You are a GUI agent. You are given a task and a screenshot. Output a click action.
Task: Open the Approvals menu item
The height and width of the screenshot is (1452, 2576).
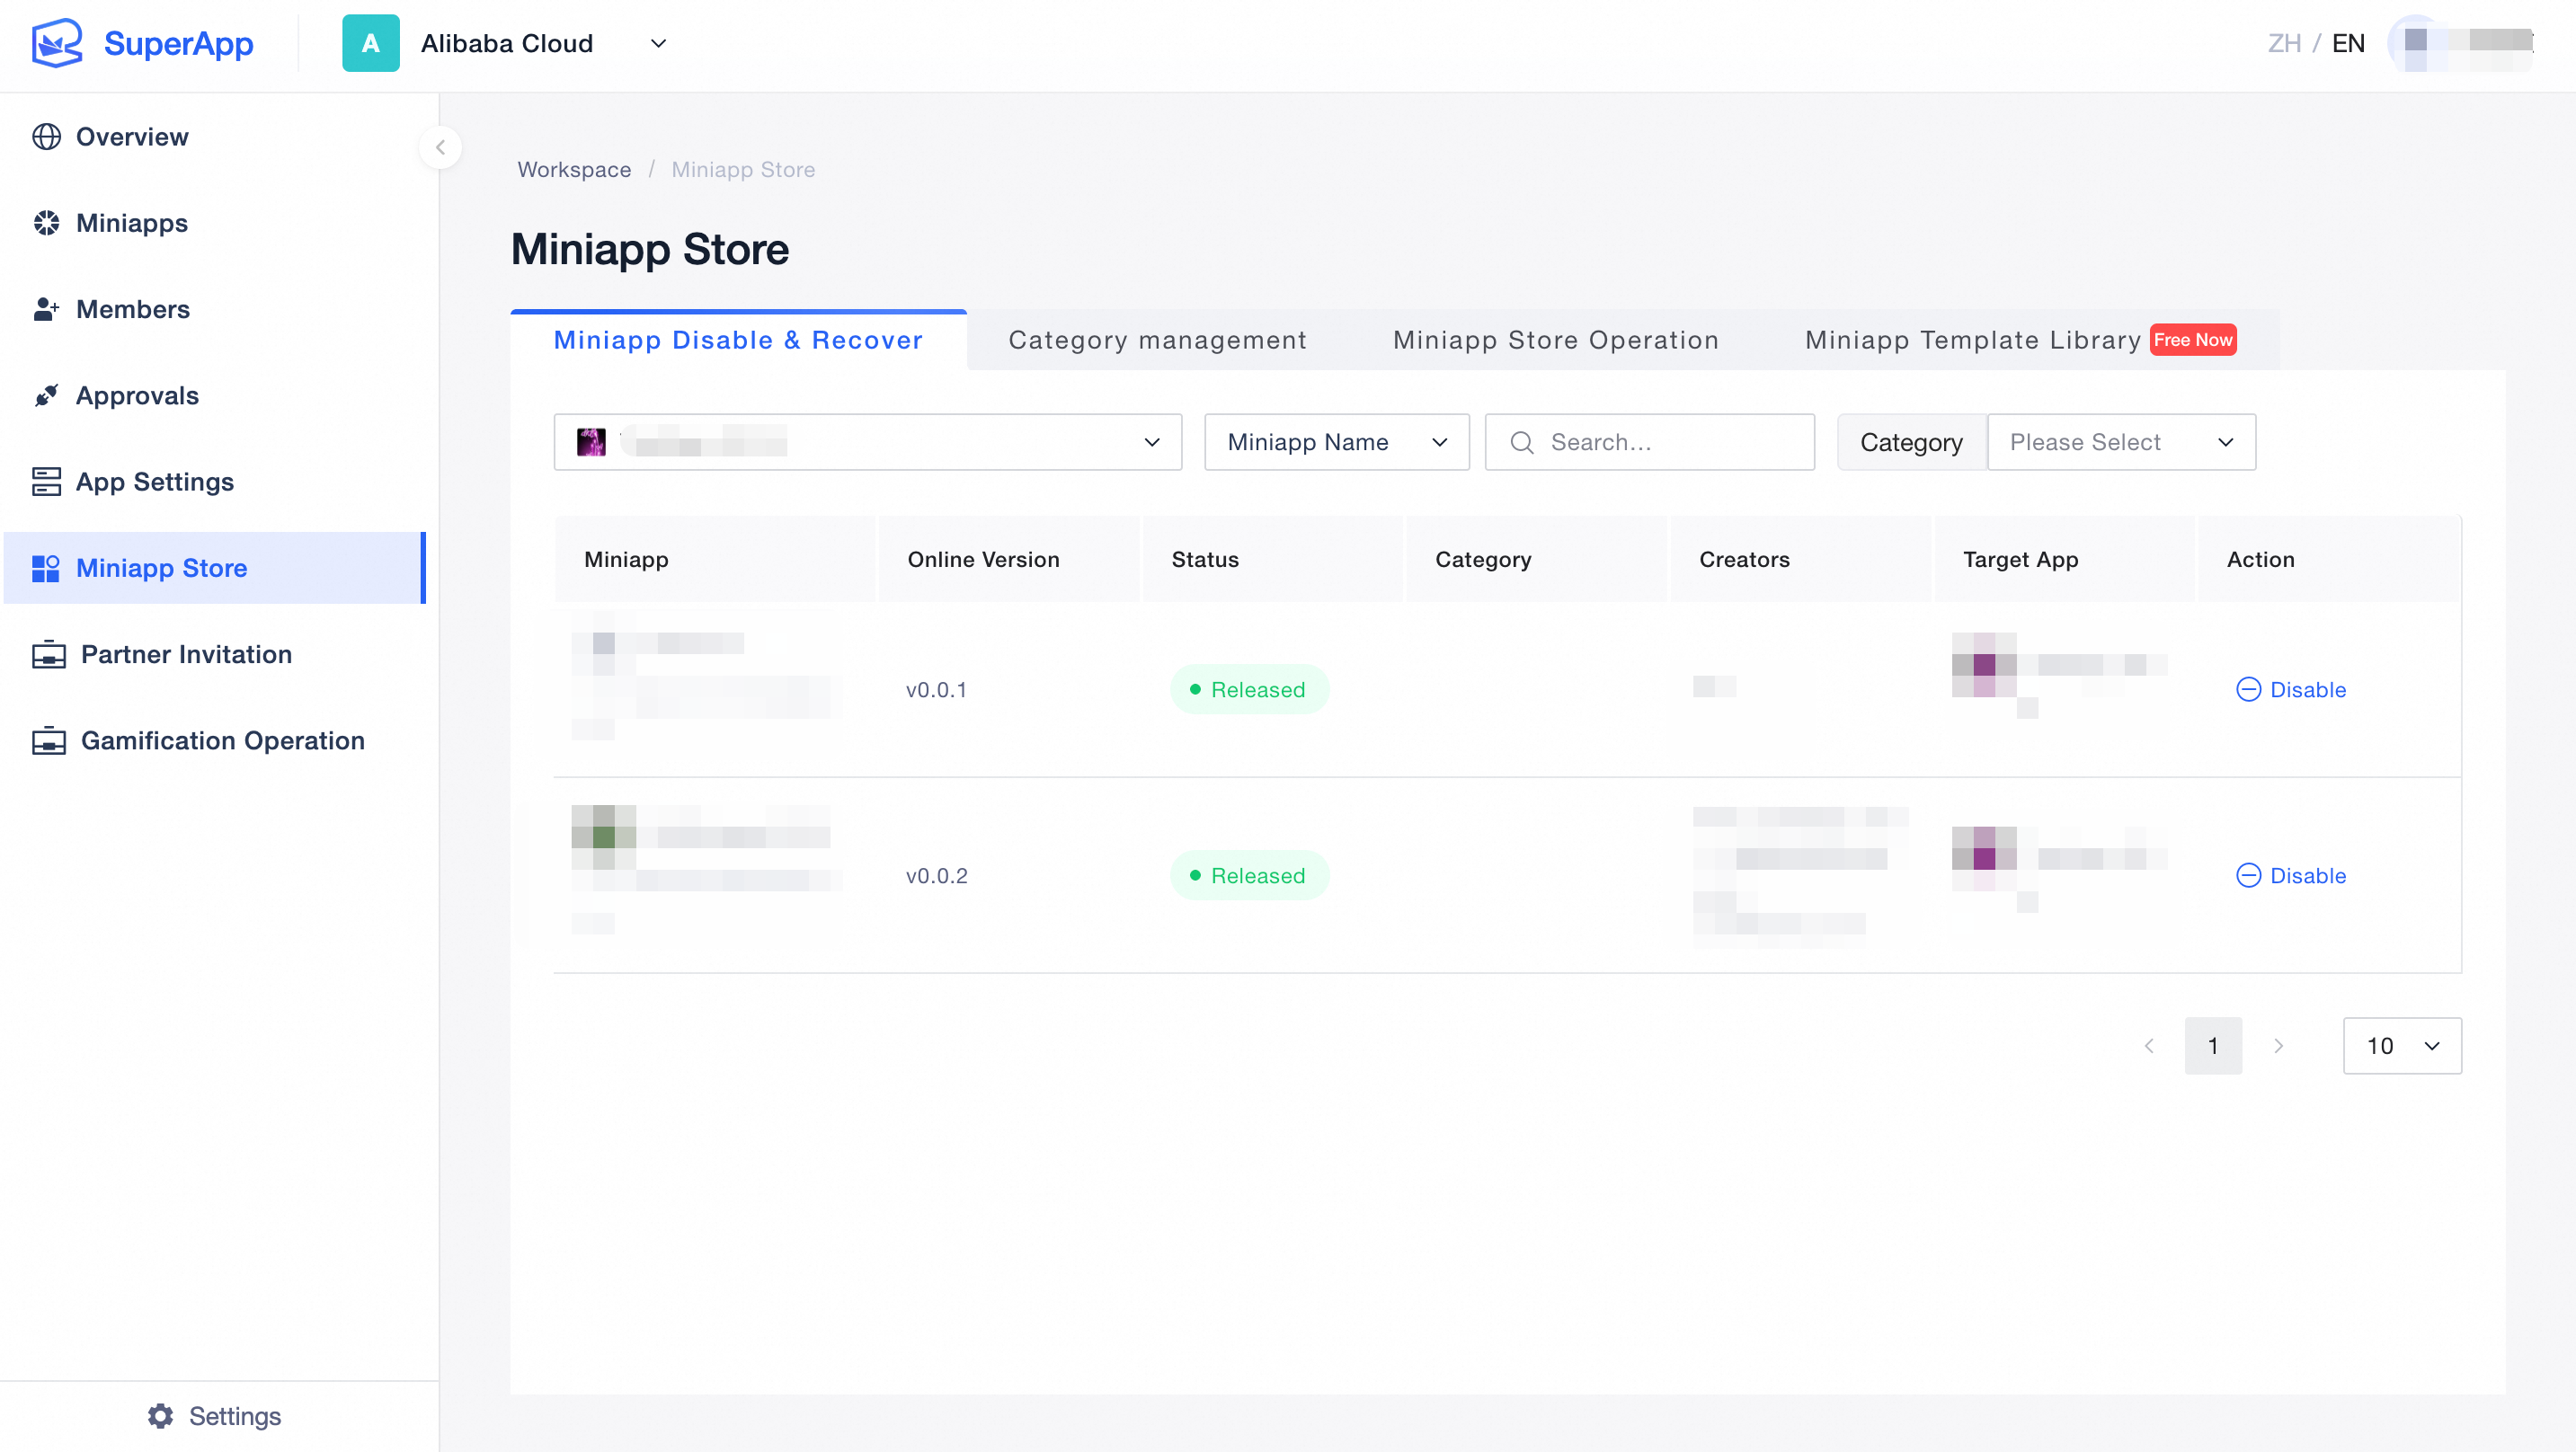click(137, 395)
